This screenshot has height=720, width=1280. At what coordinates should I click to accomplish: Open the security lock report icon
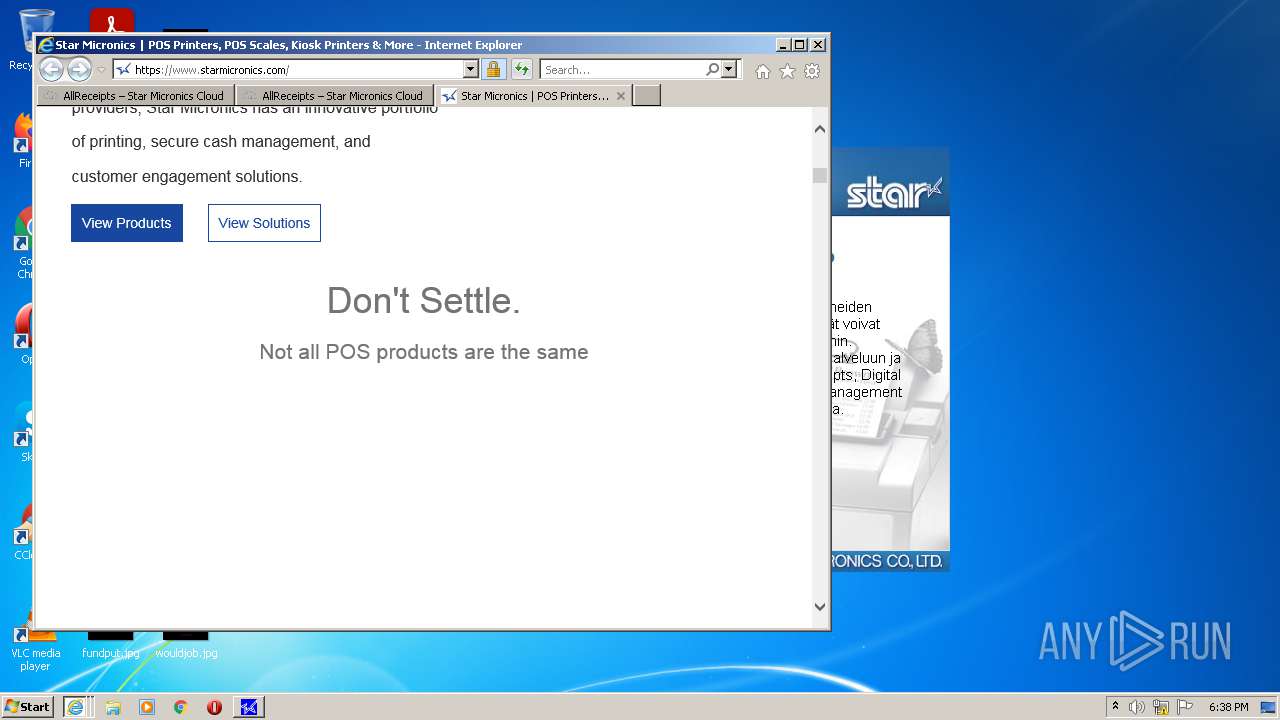tap(493, 70)
